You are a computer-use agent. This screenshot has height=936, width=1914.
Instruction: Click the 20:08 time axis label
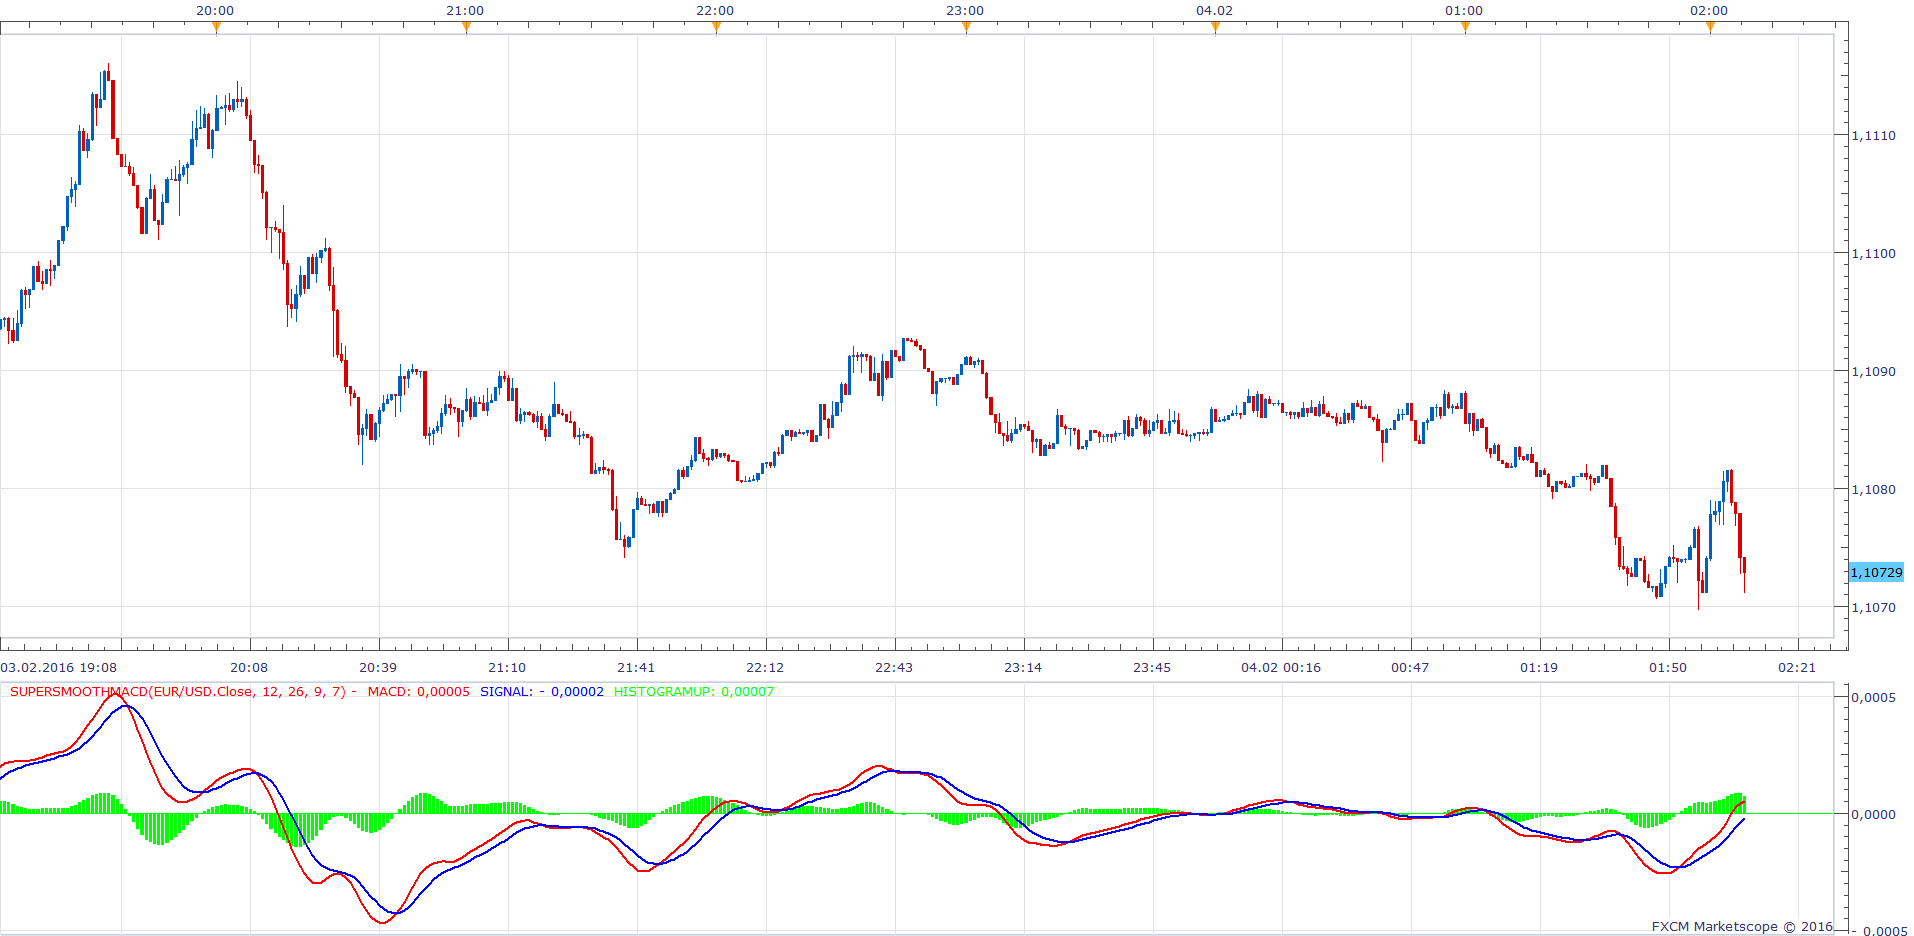tap(249, 667)
